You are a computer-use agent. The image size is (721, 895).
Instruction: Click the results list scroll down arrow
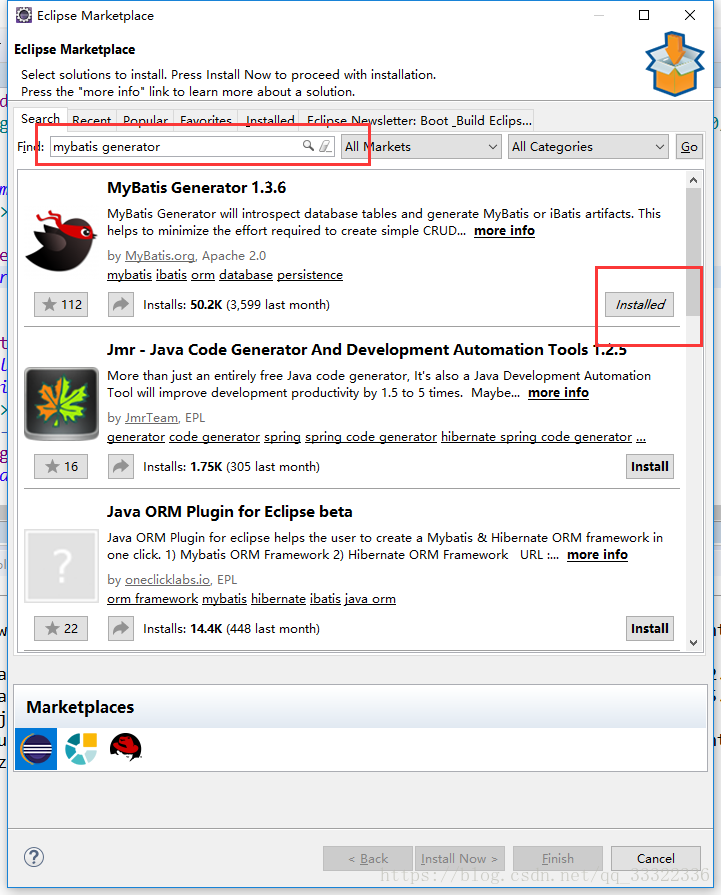tap(694, 643)
